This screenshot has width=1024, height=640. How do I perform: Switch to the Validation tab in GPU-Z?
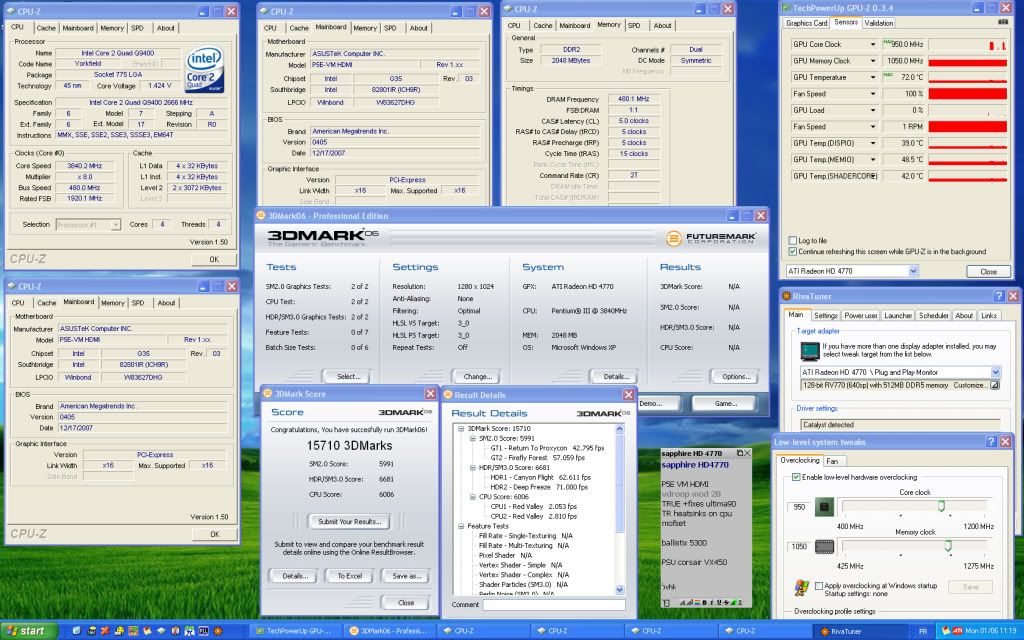tap(879, 23)
